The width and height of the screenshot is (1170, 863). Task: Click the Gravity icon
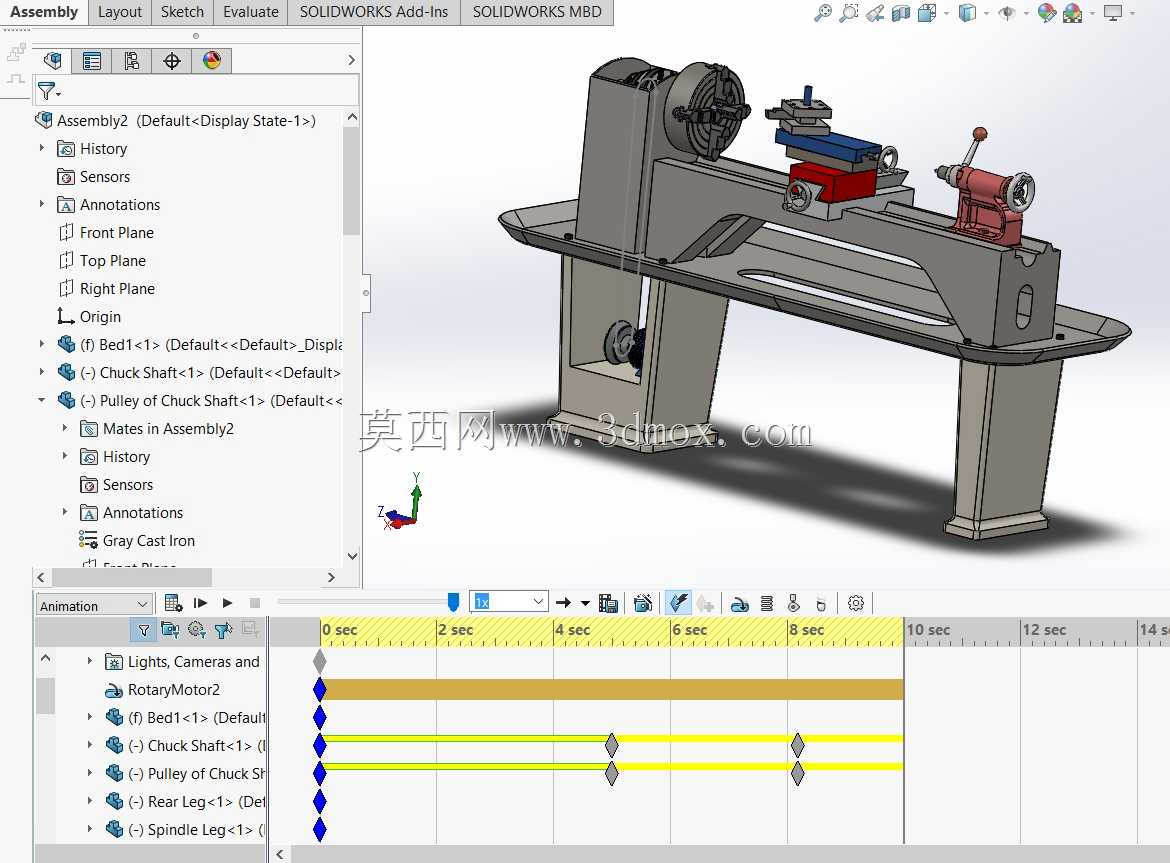821,603
